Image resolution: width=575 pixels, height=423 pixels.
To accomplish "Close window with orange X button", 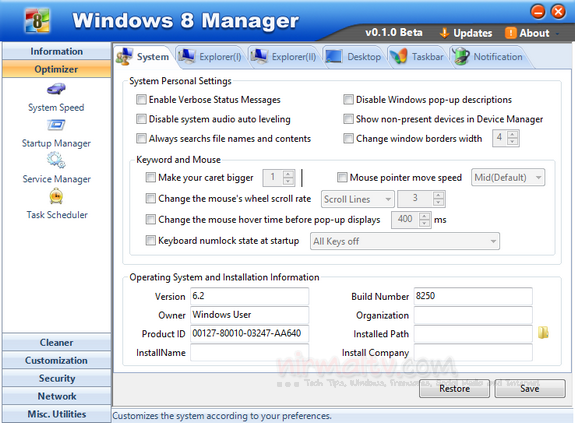I will 558,12.
